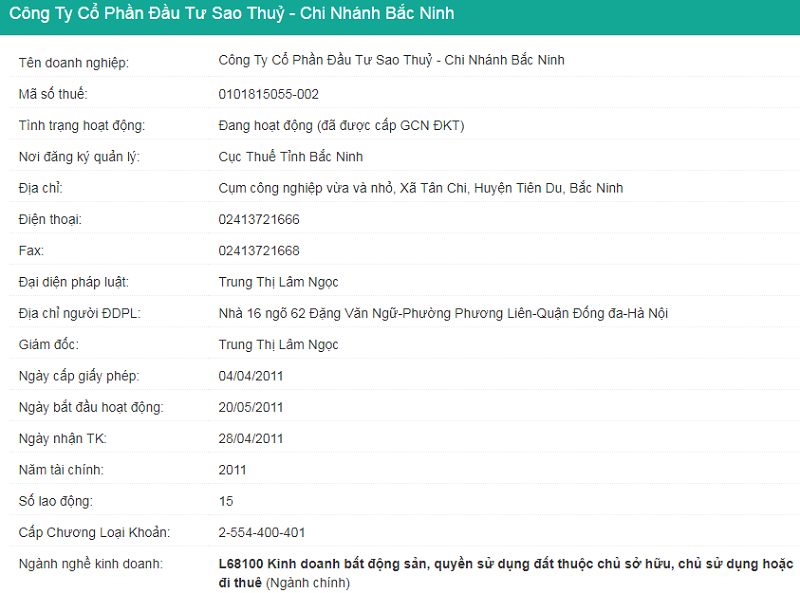Select tax code 0101815055-002
Image resolution: width=800 pixels, height=593 pixels.
pos(268,94)
